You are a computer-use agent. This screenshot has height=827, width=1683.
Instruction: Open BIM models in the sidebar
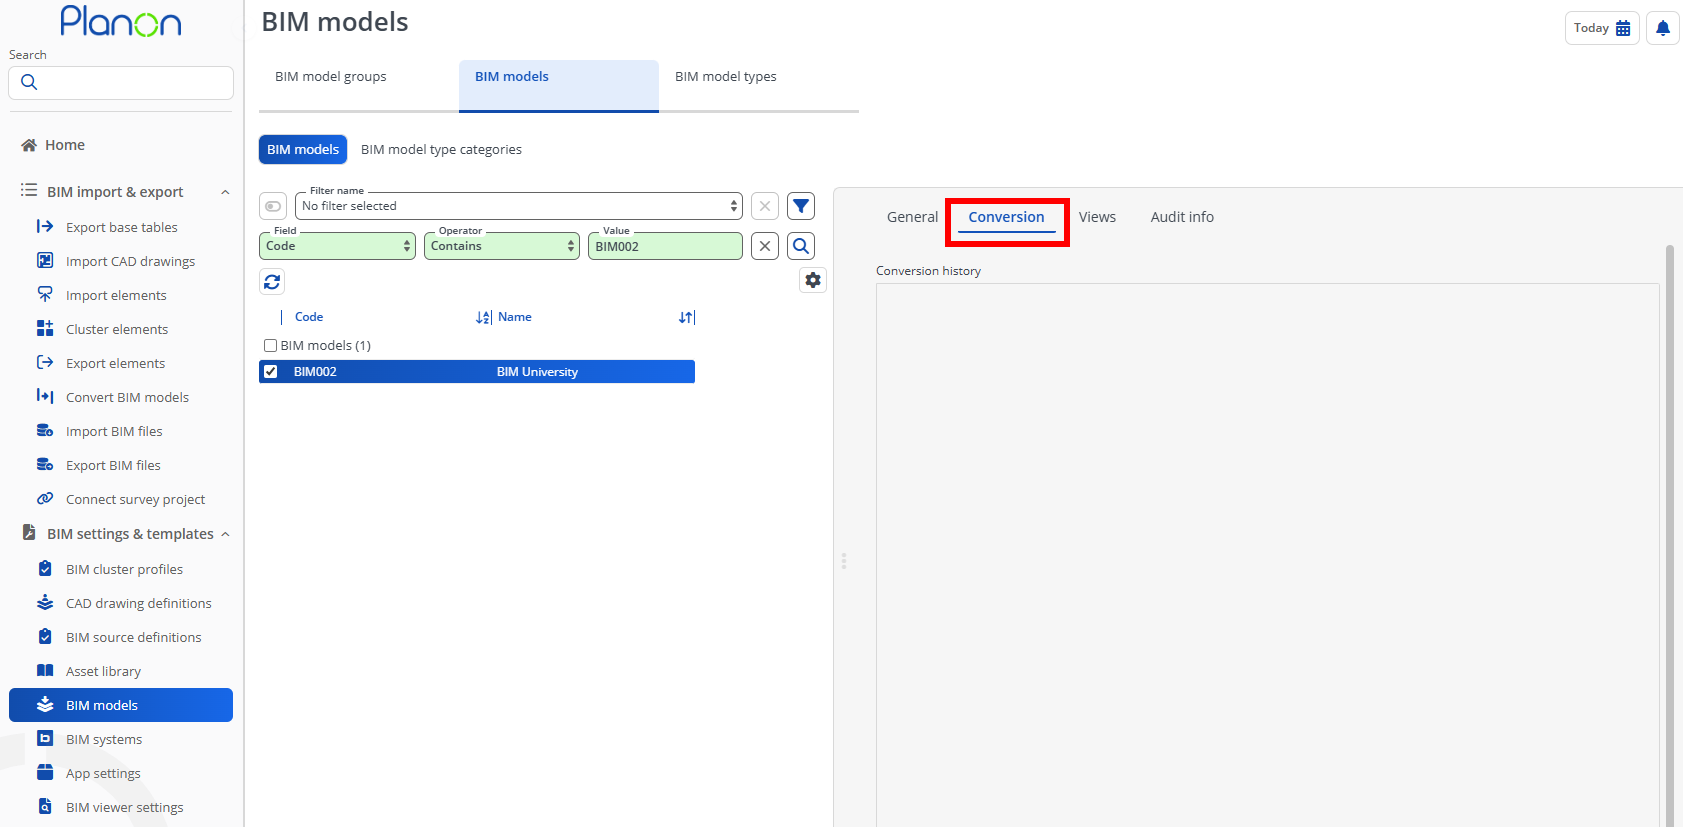pos(121,705)
